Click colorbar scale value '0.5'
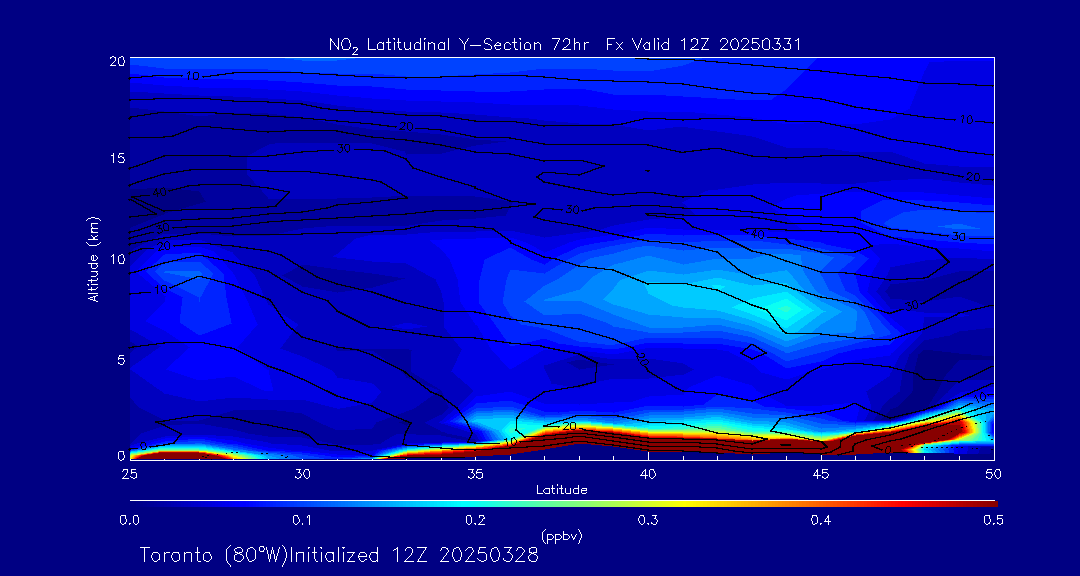This screenshot has height=576, width=1080. click(x=994, y=521)
